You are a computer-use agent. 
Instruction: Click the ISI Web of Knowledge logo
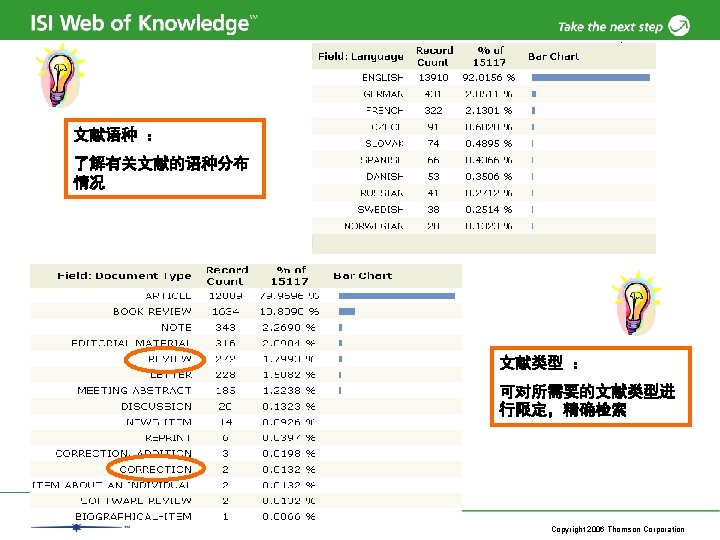coord(143,23)
